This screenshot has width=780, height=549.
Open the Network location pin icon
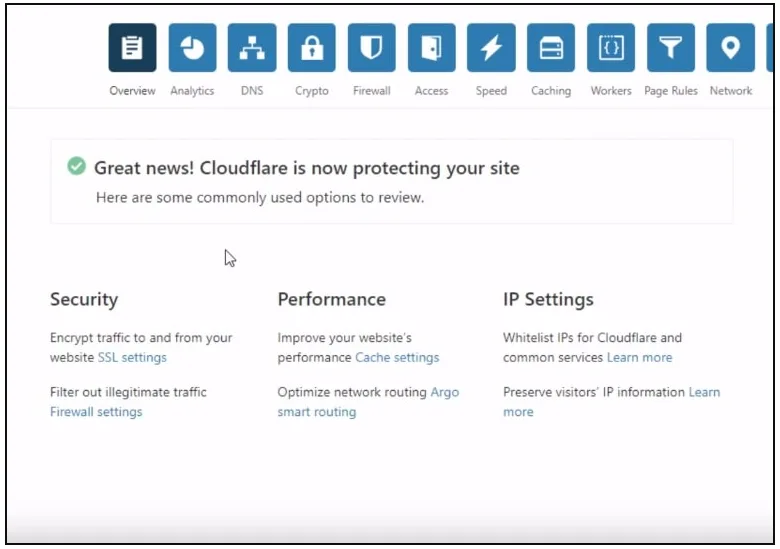tap(731, 48)
